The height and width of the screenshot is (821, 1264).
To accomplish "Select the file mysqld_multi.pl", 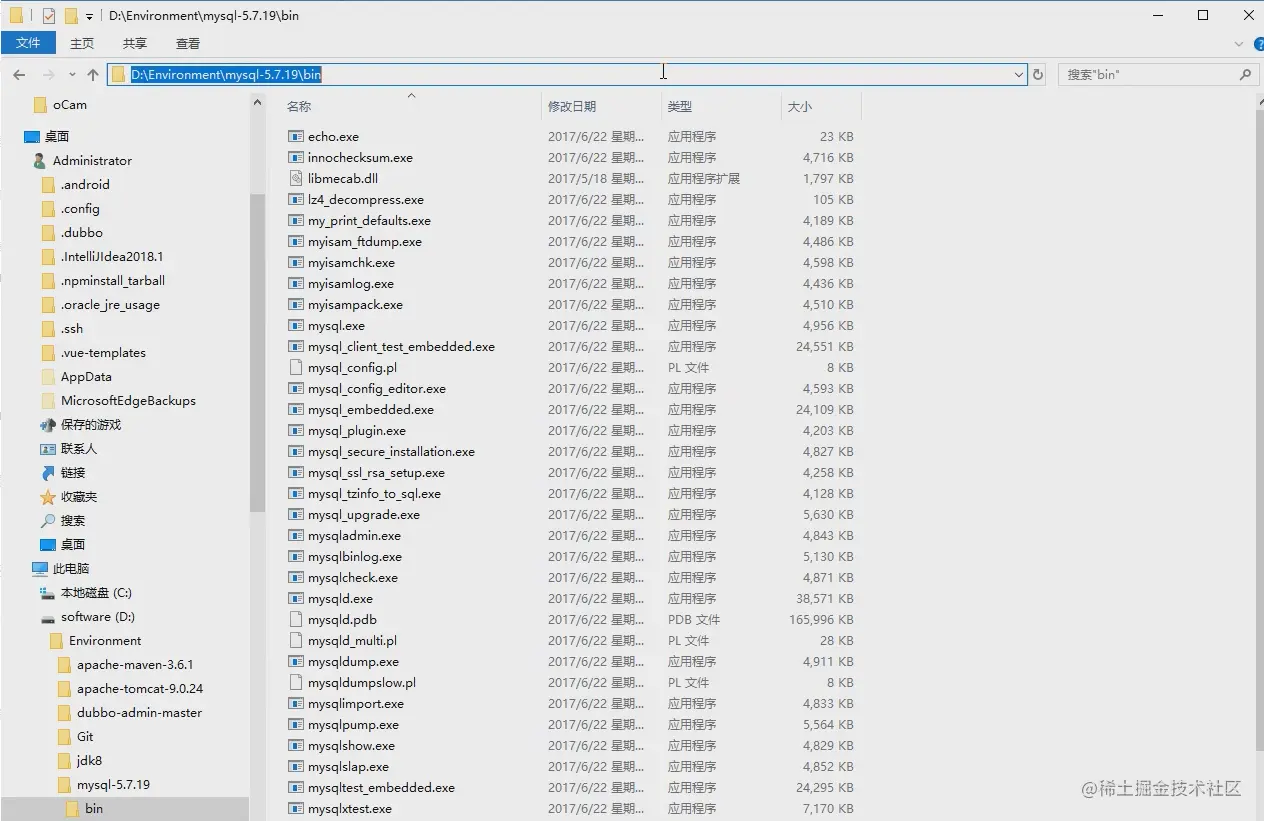I will [x=352, y=641].
